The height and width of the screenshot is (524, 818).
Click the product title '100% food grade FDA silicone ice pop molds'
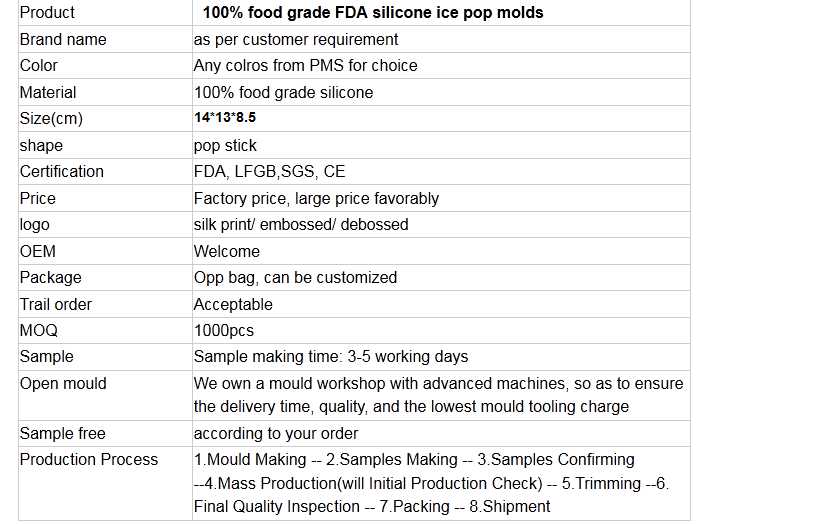373,13
